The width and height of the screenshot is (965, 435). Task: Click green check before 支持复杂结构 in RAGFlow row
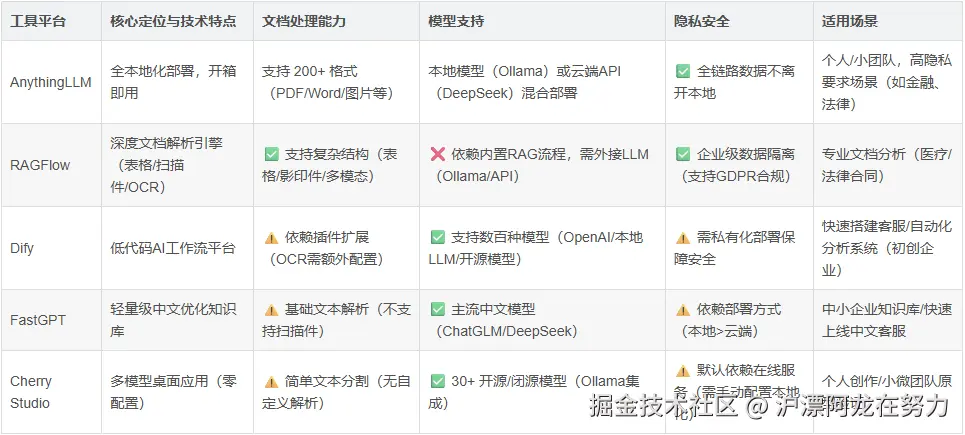tap(271, 154)
